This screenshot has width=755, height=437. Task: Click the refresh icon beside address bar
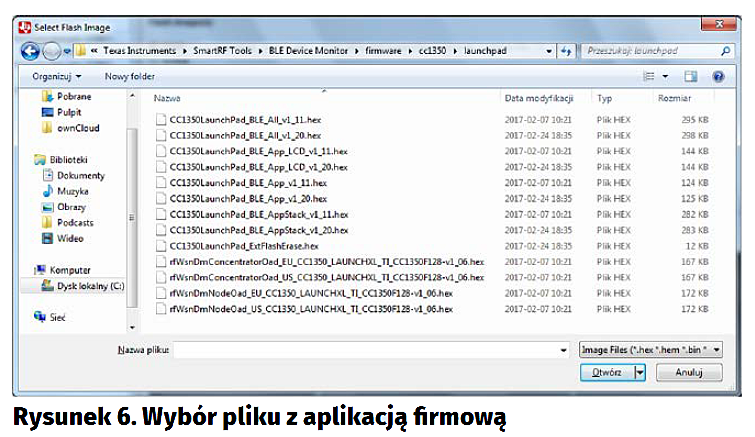click(567, 51)
